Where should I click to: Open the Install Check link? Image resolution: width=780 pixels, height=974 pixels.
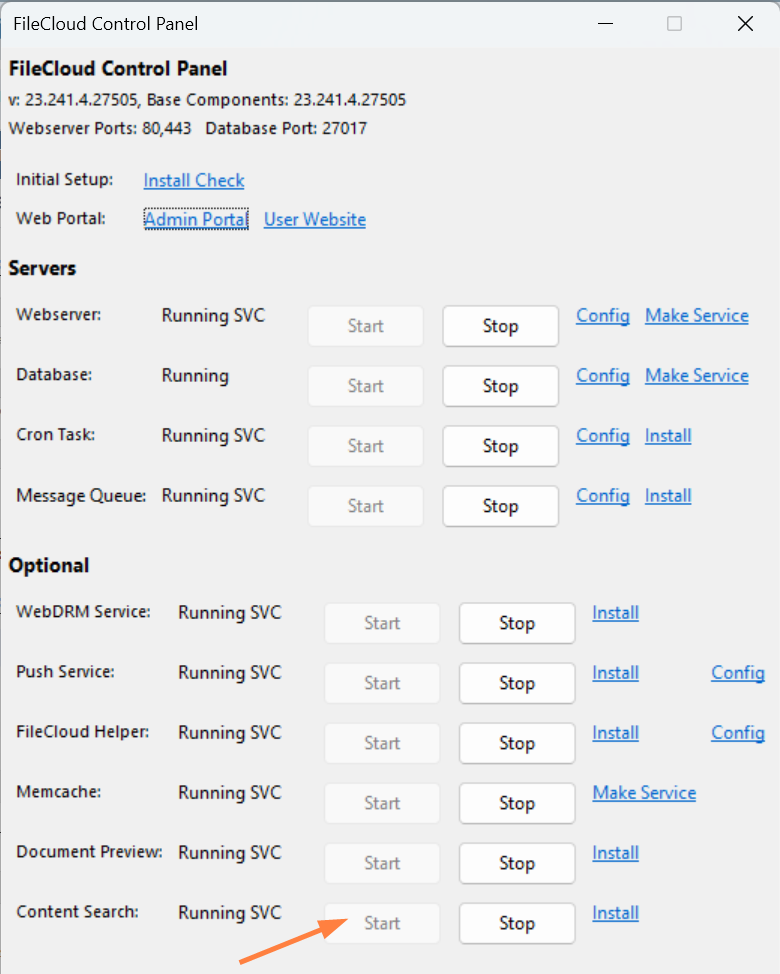tap(194, 180)
